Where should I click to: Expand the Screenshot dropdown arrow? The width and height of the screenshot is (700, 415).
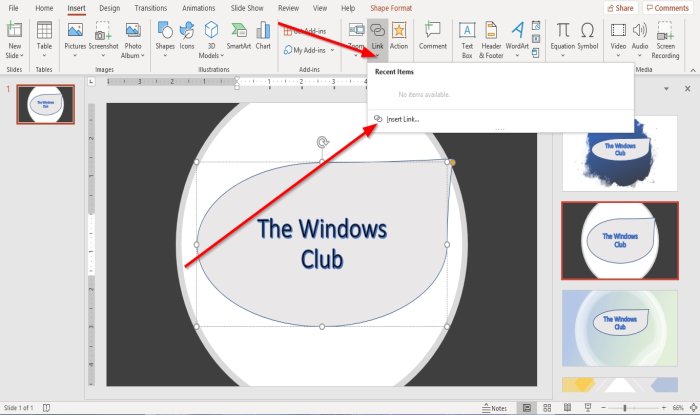[103, 56]
